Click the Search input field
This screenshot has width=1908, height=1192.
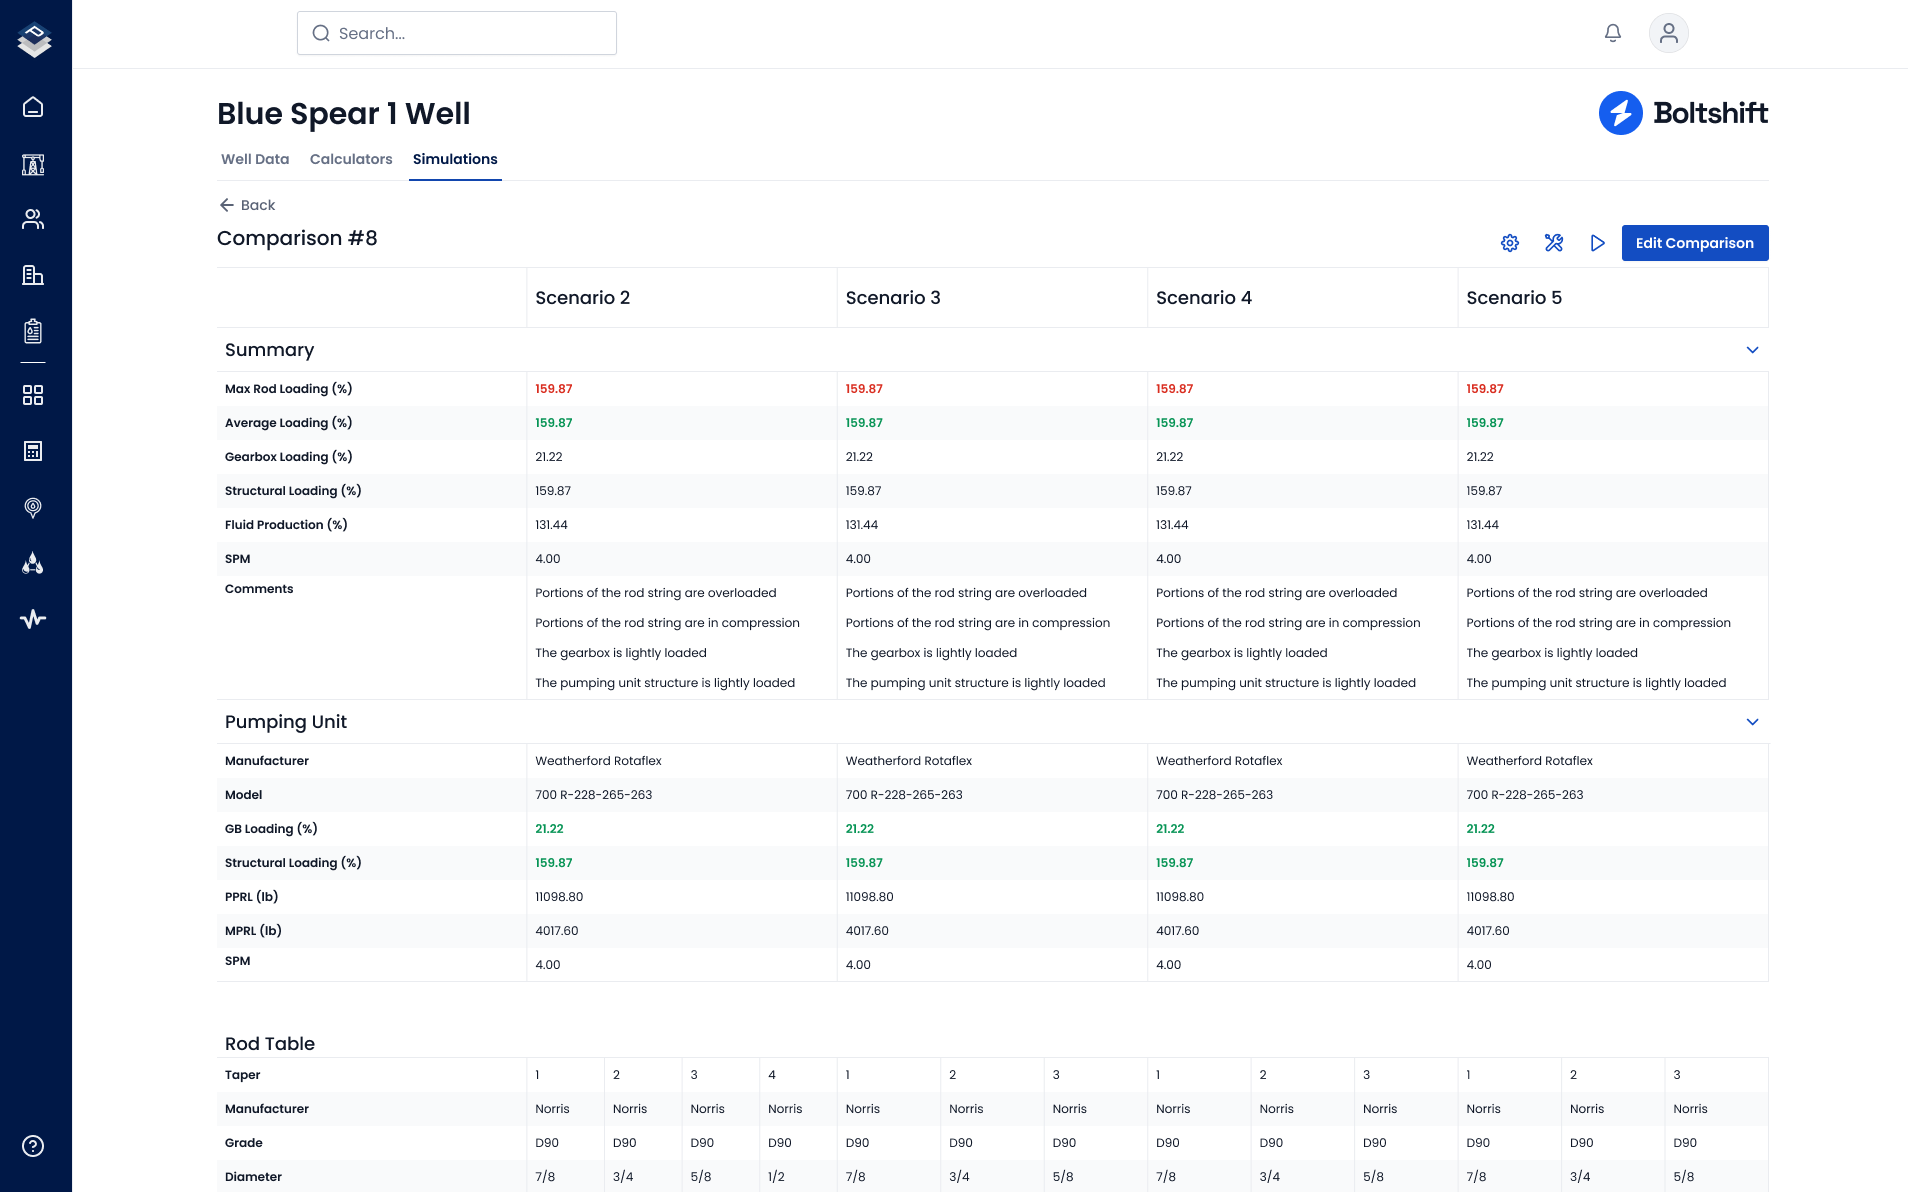coord(457,33)
